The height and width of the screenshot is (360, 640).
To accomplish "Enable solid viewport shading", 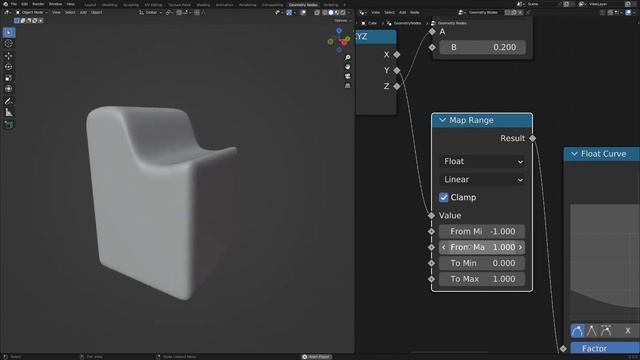I will pyautogui.click(x=331, y=13).
